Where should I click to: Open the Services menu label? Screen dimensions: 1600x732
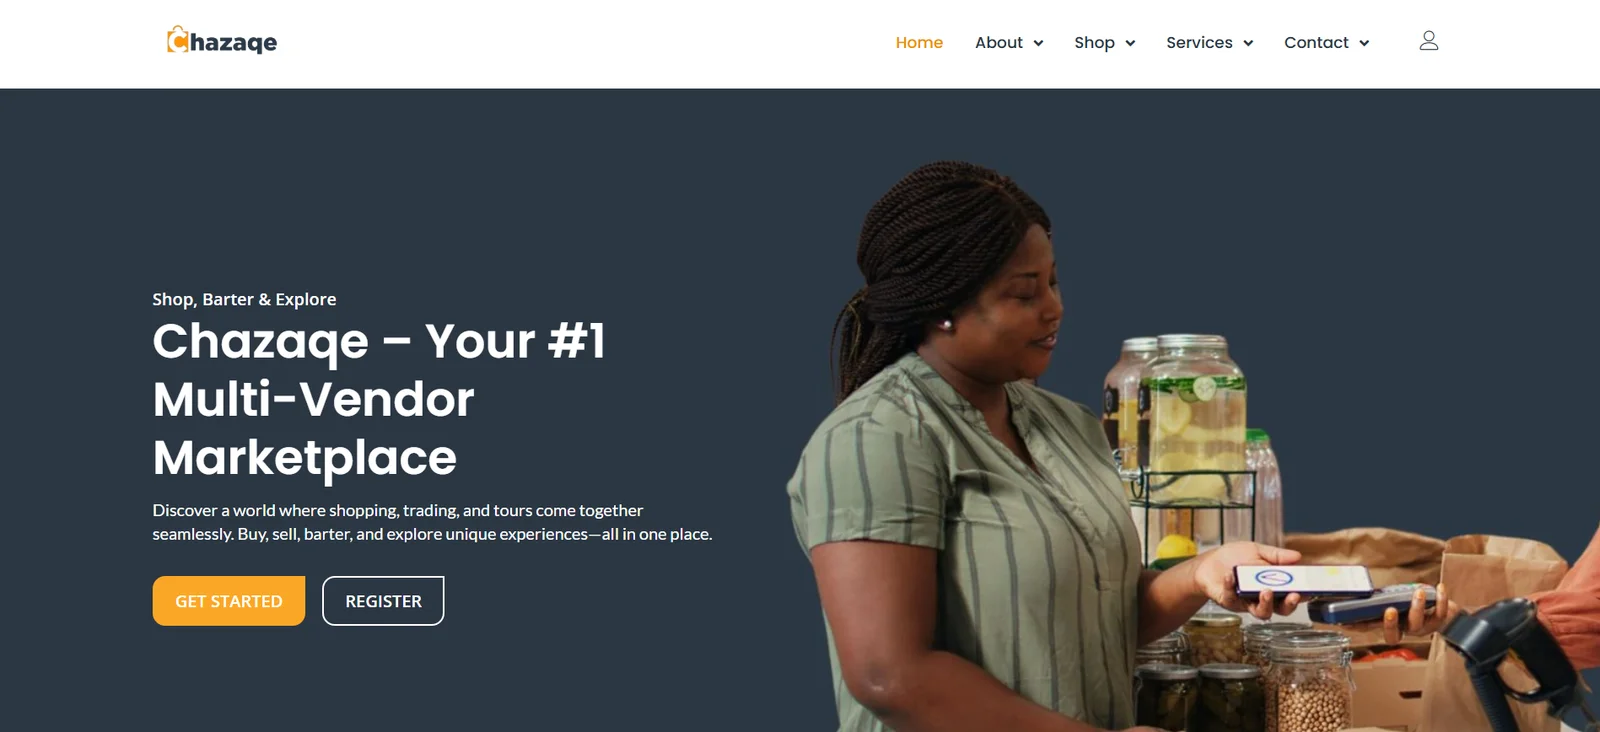coord(1199,42)
